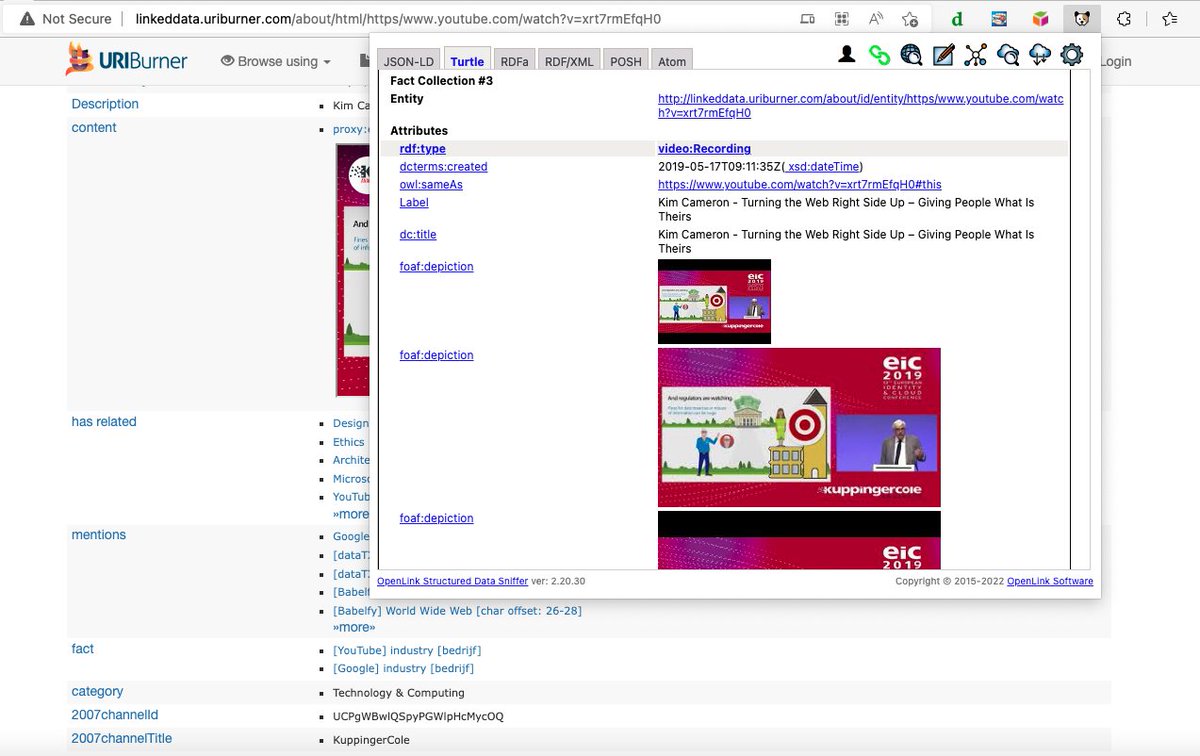Open OpenLink Structured Data Sniffer link
This screenshot has height=756, width=1200.
[452, 581]
